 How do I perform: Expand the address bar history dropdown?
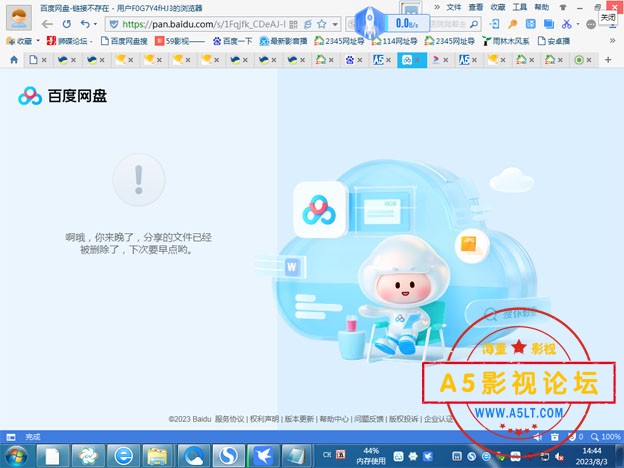[x=335, y=24]
